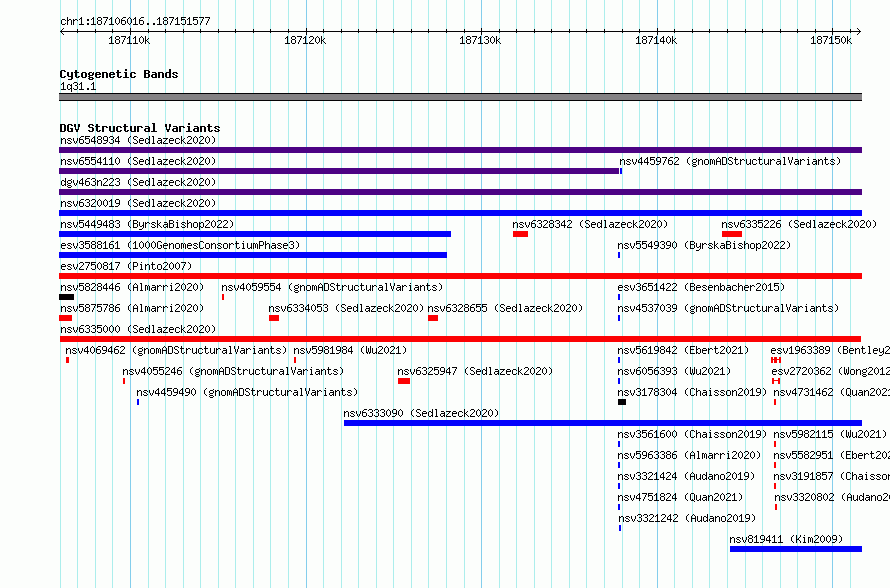Viewport: 890px width, 588px height.
Task: Click the 187110k ruler position
Action: tap(129, 40)
